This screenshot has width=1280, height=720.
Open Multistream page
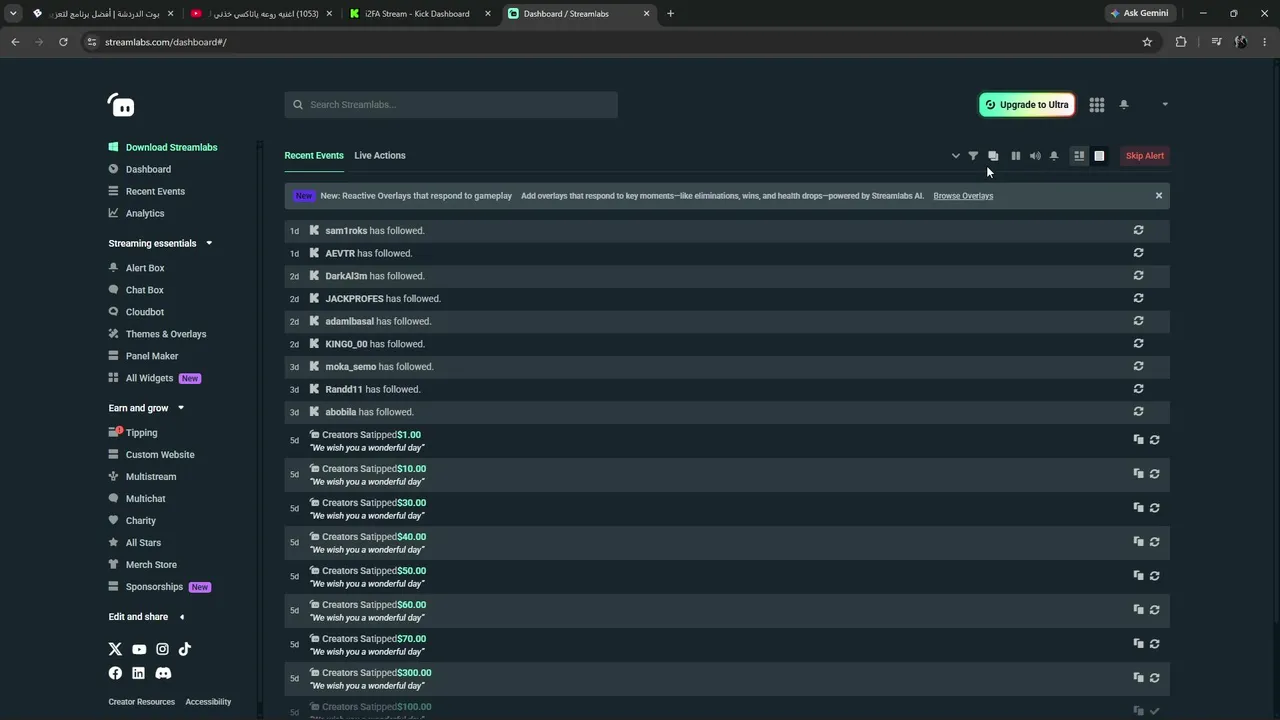(143, 477)
